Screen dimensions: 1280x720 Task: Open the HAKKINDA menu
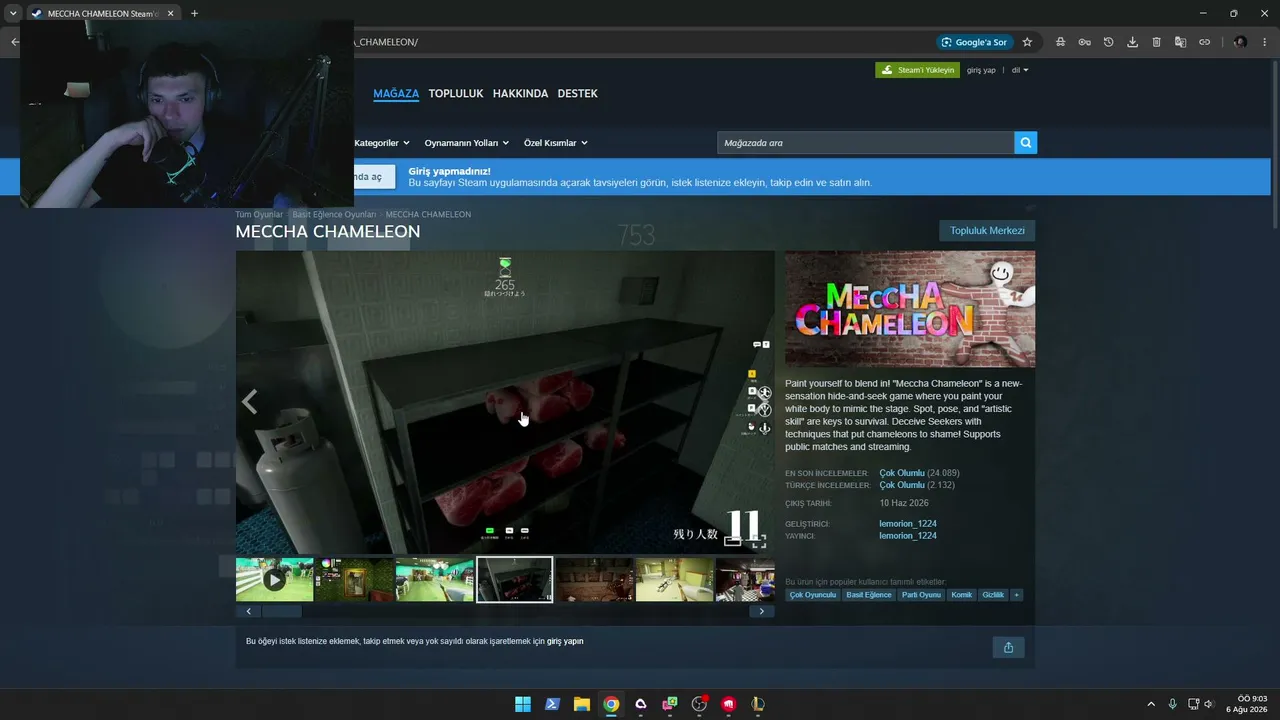[520, 93]
